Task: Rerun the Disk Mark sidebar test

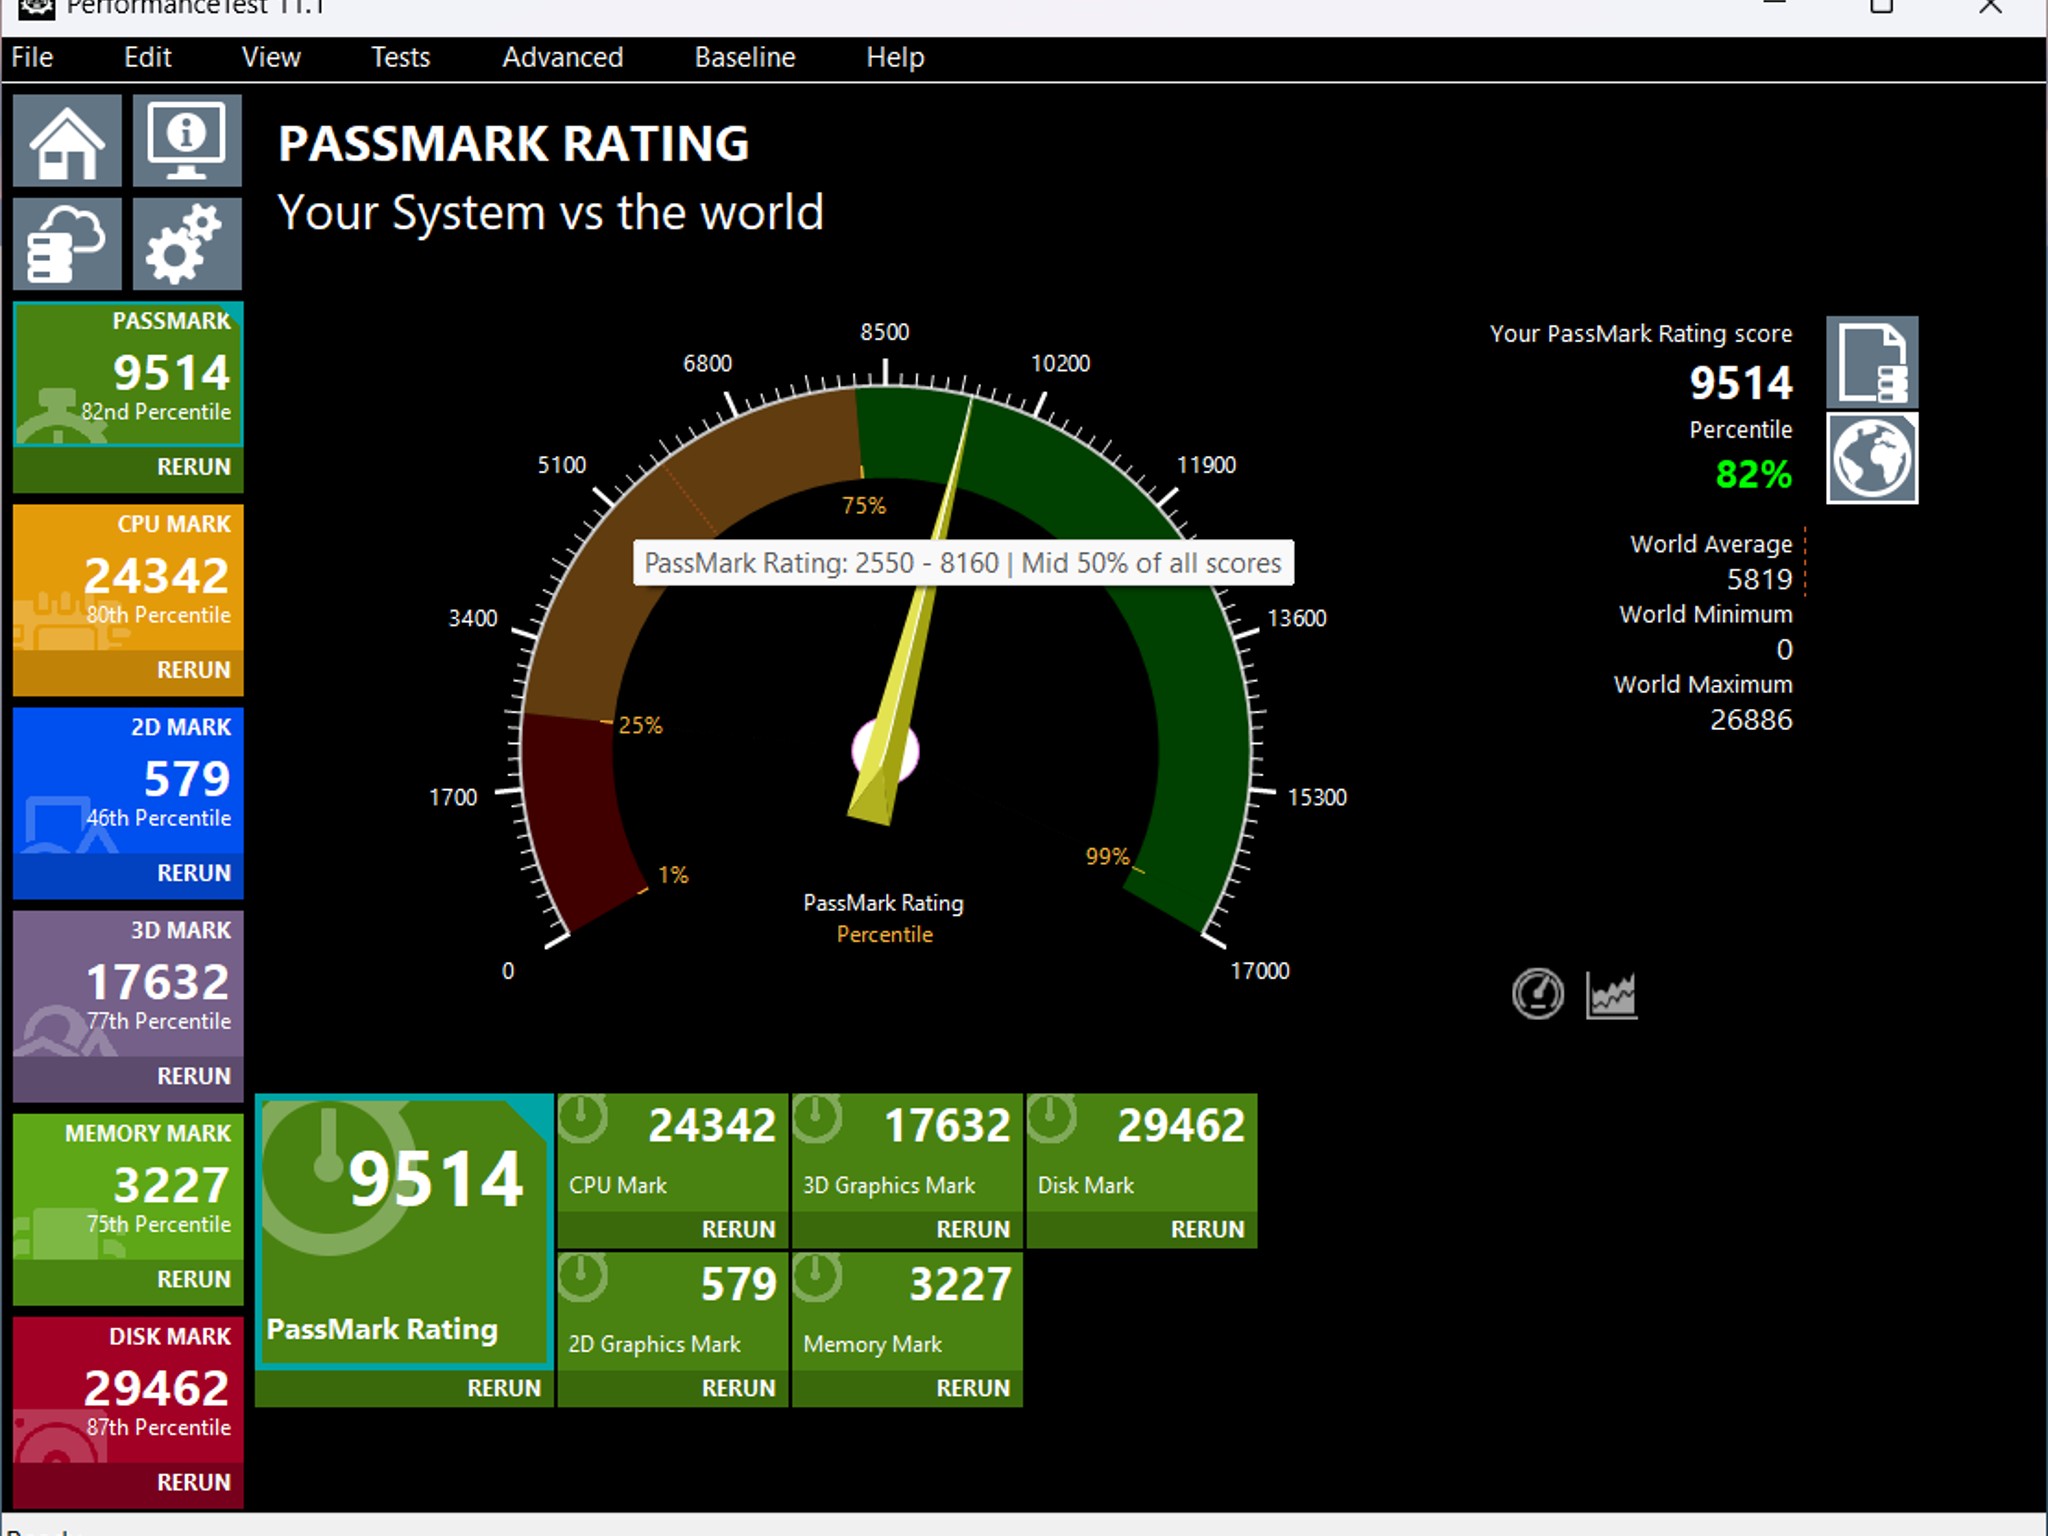Action: [193, 1482]
